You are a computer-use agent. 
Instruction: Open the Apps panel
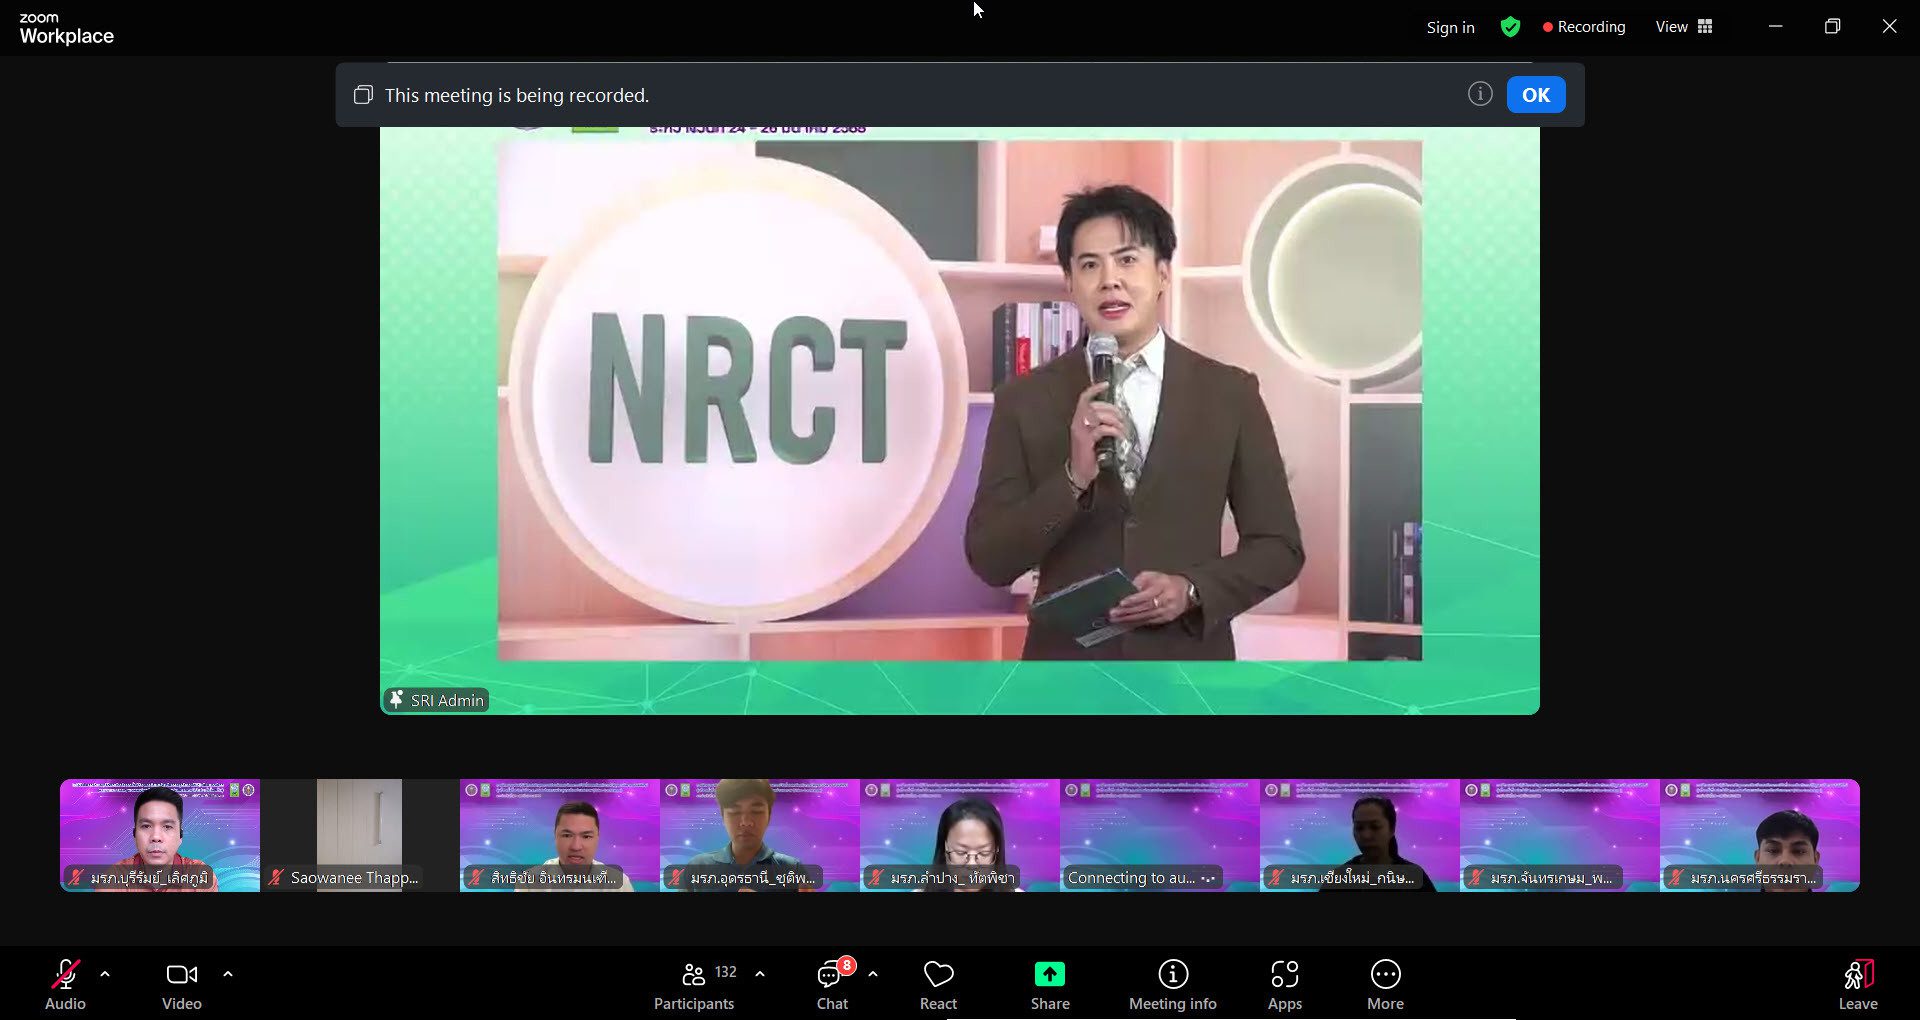pyautogui.click(x=1285, y=984)
